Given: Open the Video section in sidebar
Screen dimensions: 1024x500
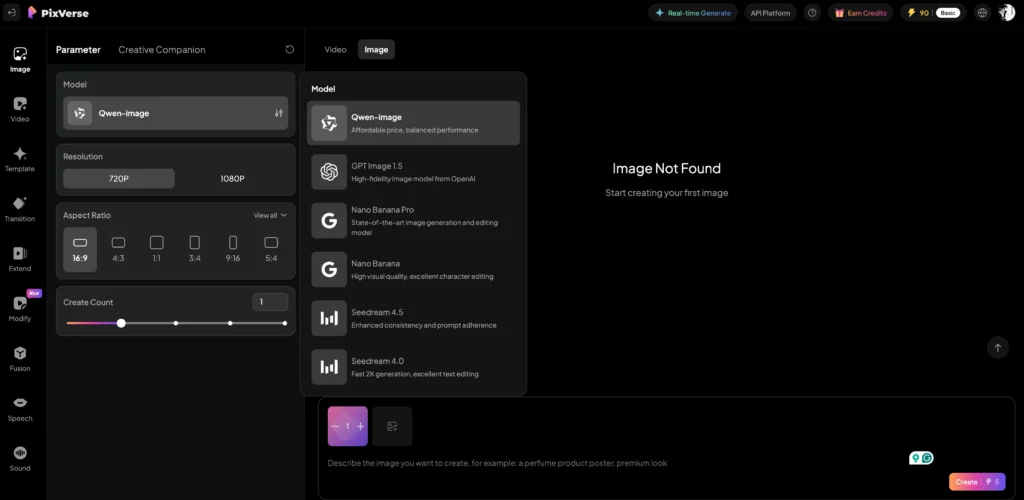Looking at the screenshot, I should coord(20,109).
